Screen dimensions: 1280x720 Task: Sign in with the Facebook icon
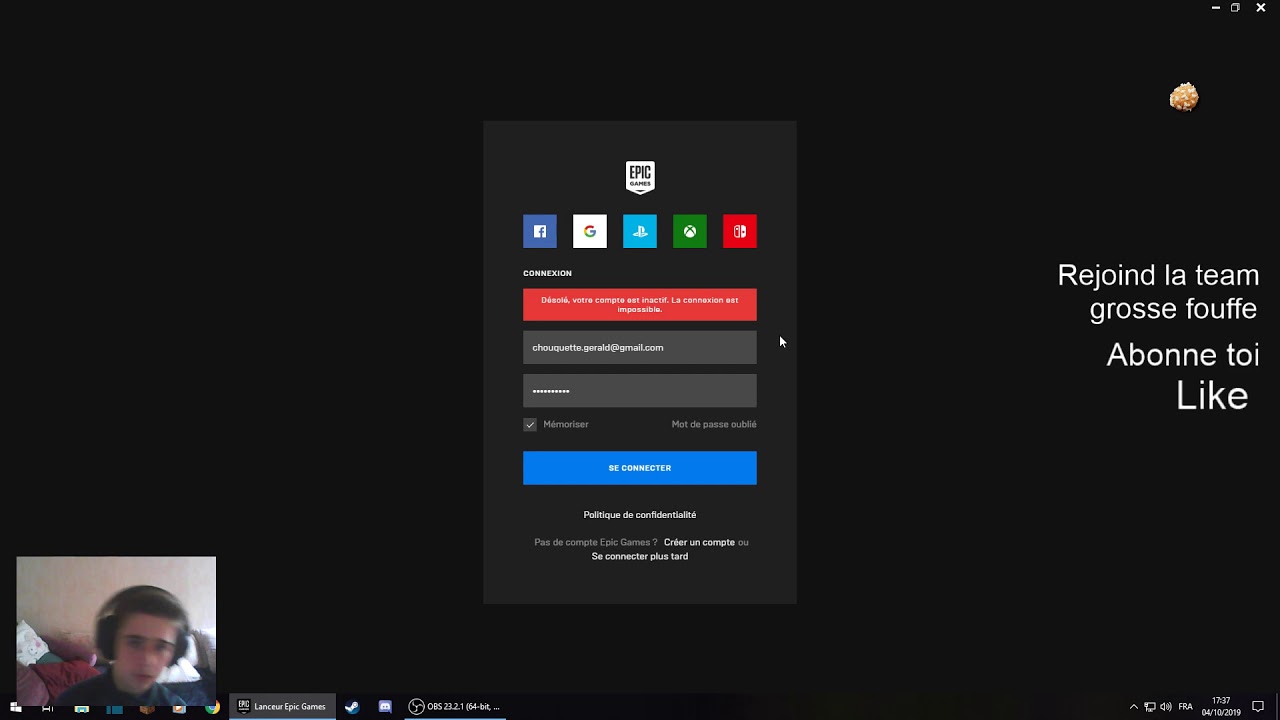coord(540,231)
